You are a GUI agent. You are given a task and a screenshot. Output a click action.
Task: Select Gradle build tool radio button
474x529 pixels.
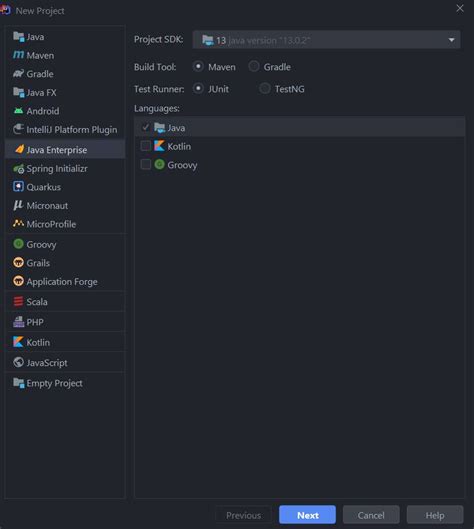click(254, 66)
